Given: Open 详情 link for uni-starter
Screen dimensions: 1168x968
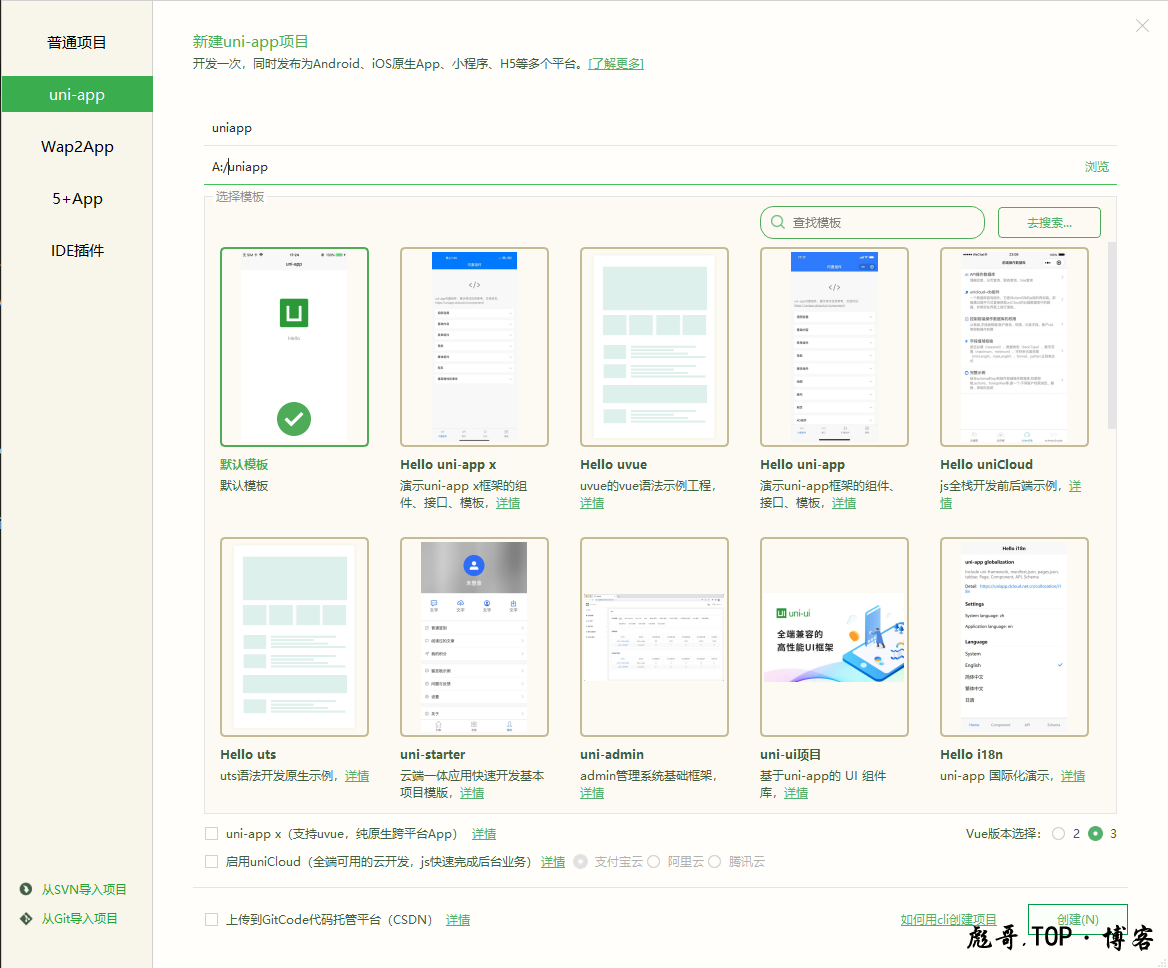Looking at the screenshot, I should 472,793.
